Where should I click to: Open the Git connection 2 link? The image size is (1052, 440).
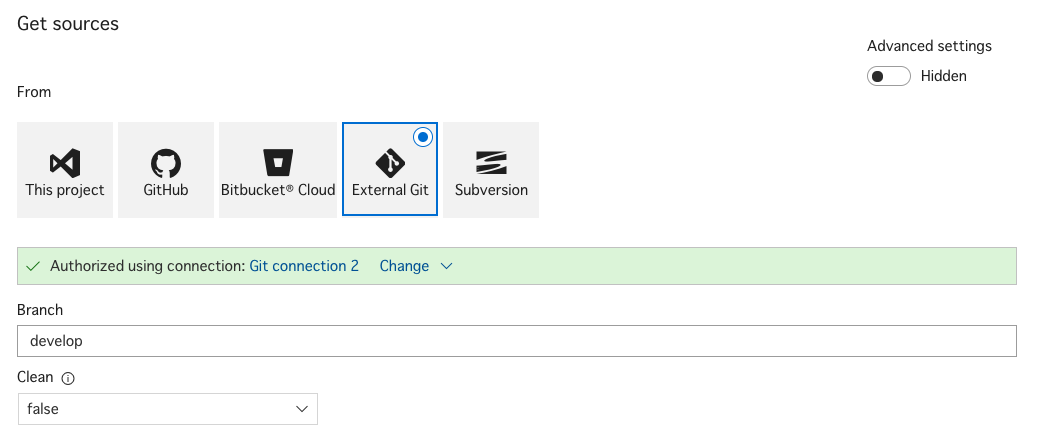click(304, 266)
